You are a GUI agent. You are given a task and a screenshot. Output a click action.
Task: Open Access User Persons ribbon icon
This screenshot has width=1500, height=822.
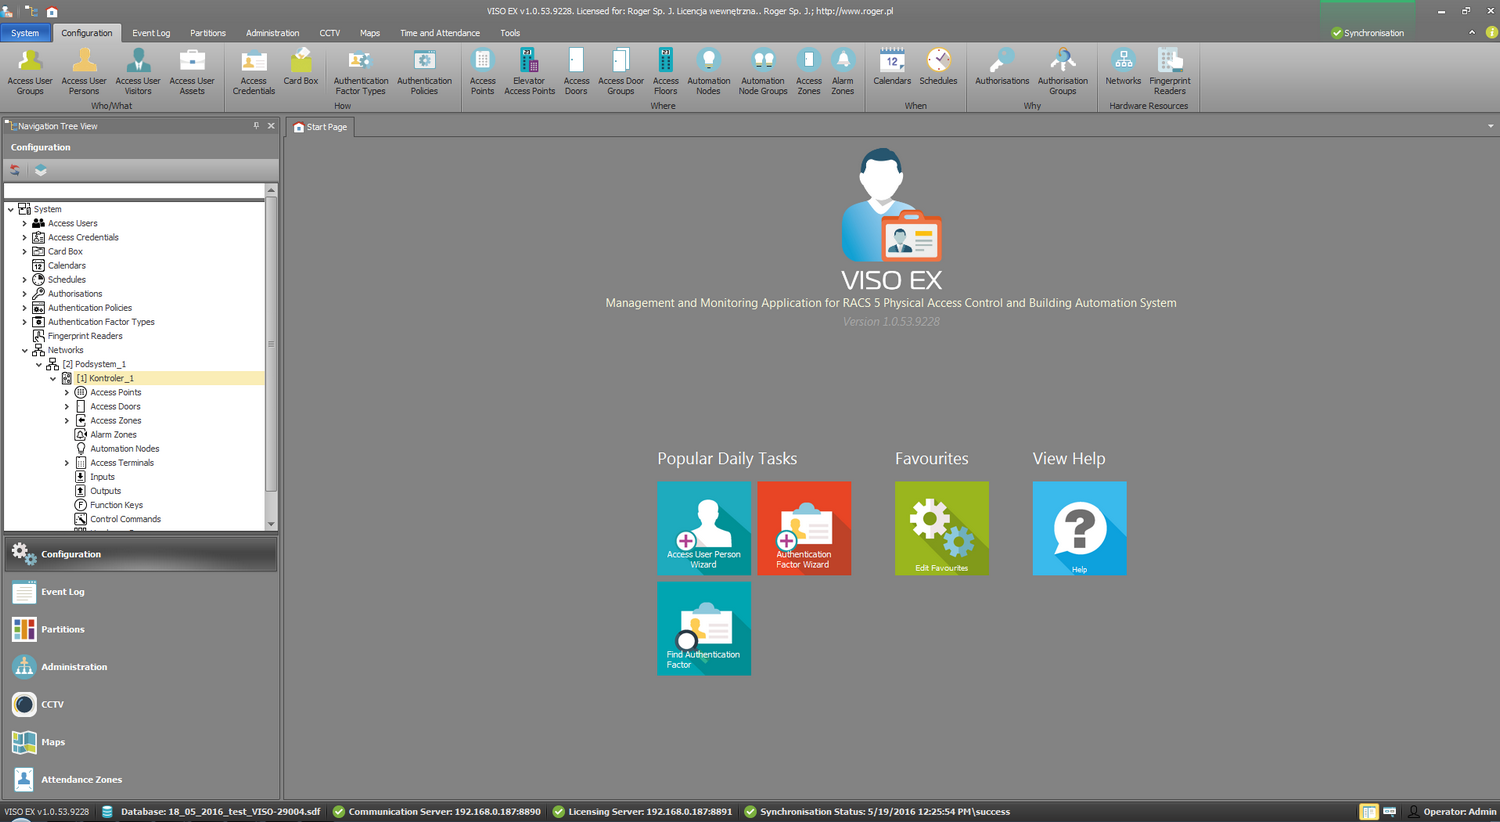[x=84, y=72]
